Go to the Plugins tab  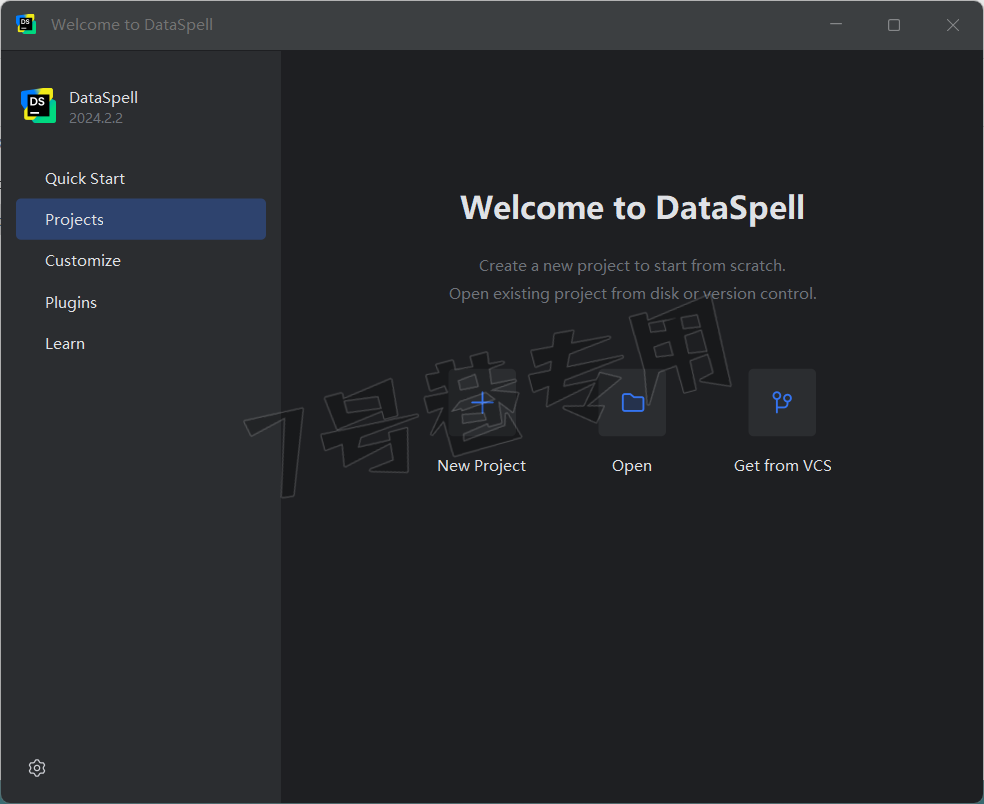click(141, 303)
